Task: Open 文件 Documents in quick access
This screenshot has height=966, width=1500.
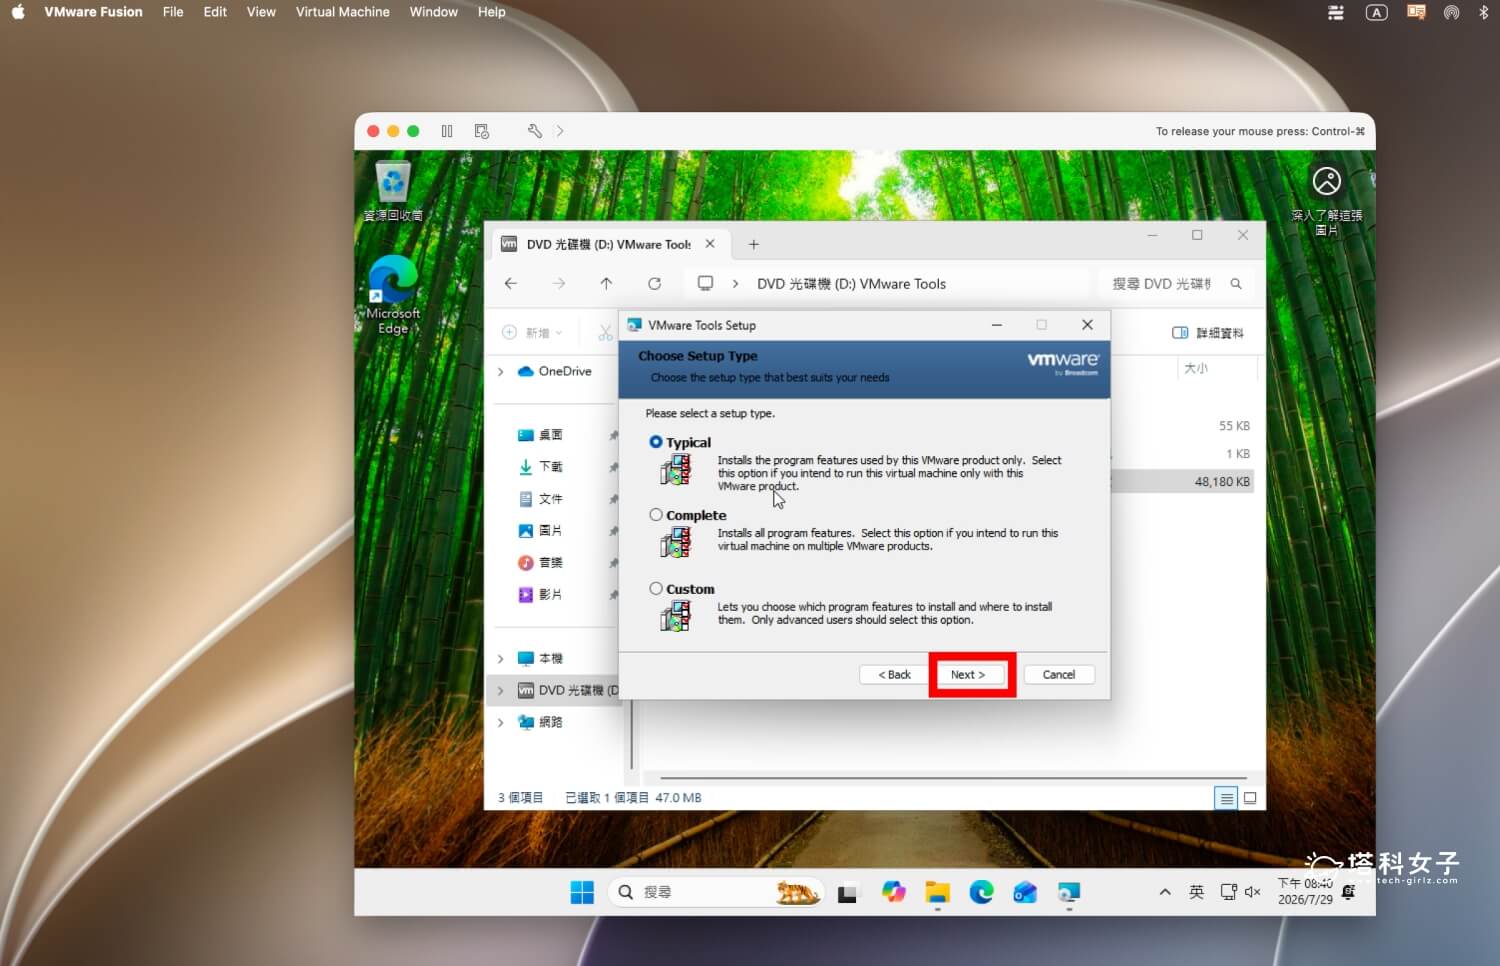Action: pos(540,499)
